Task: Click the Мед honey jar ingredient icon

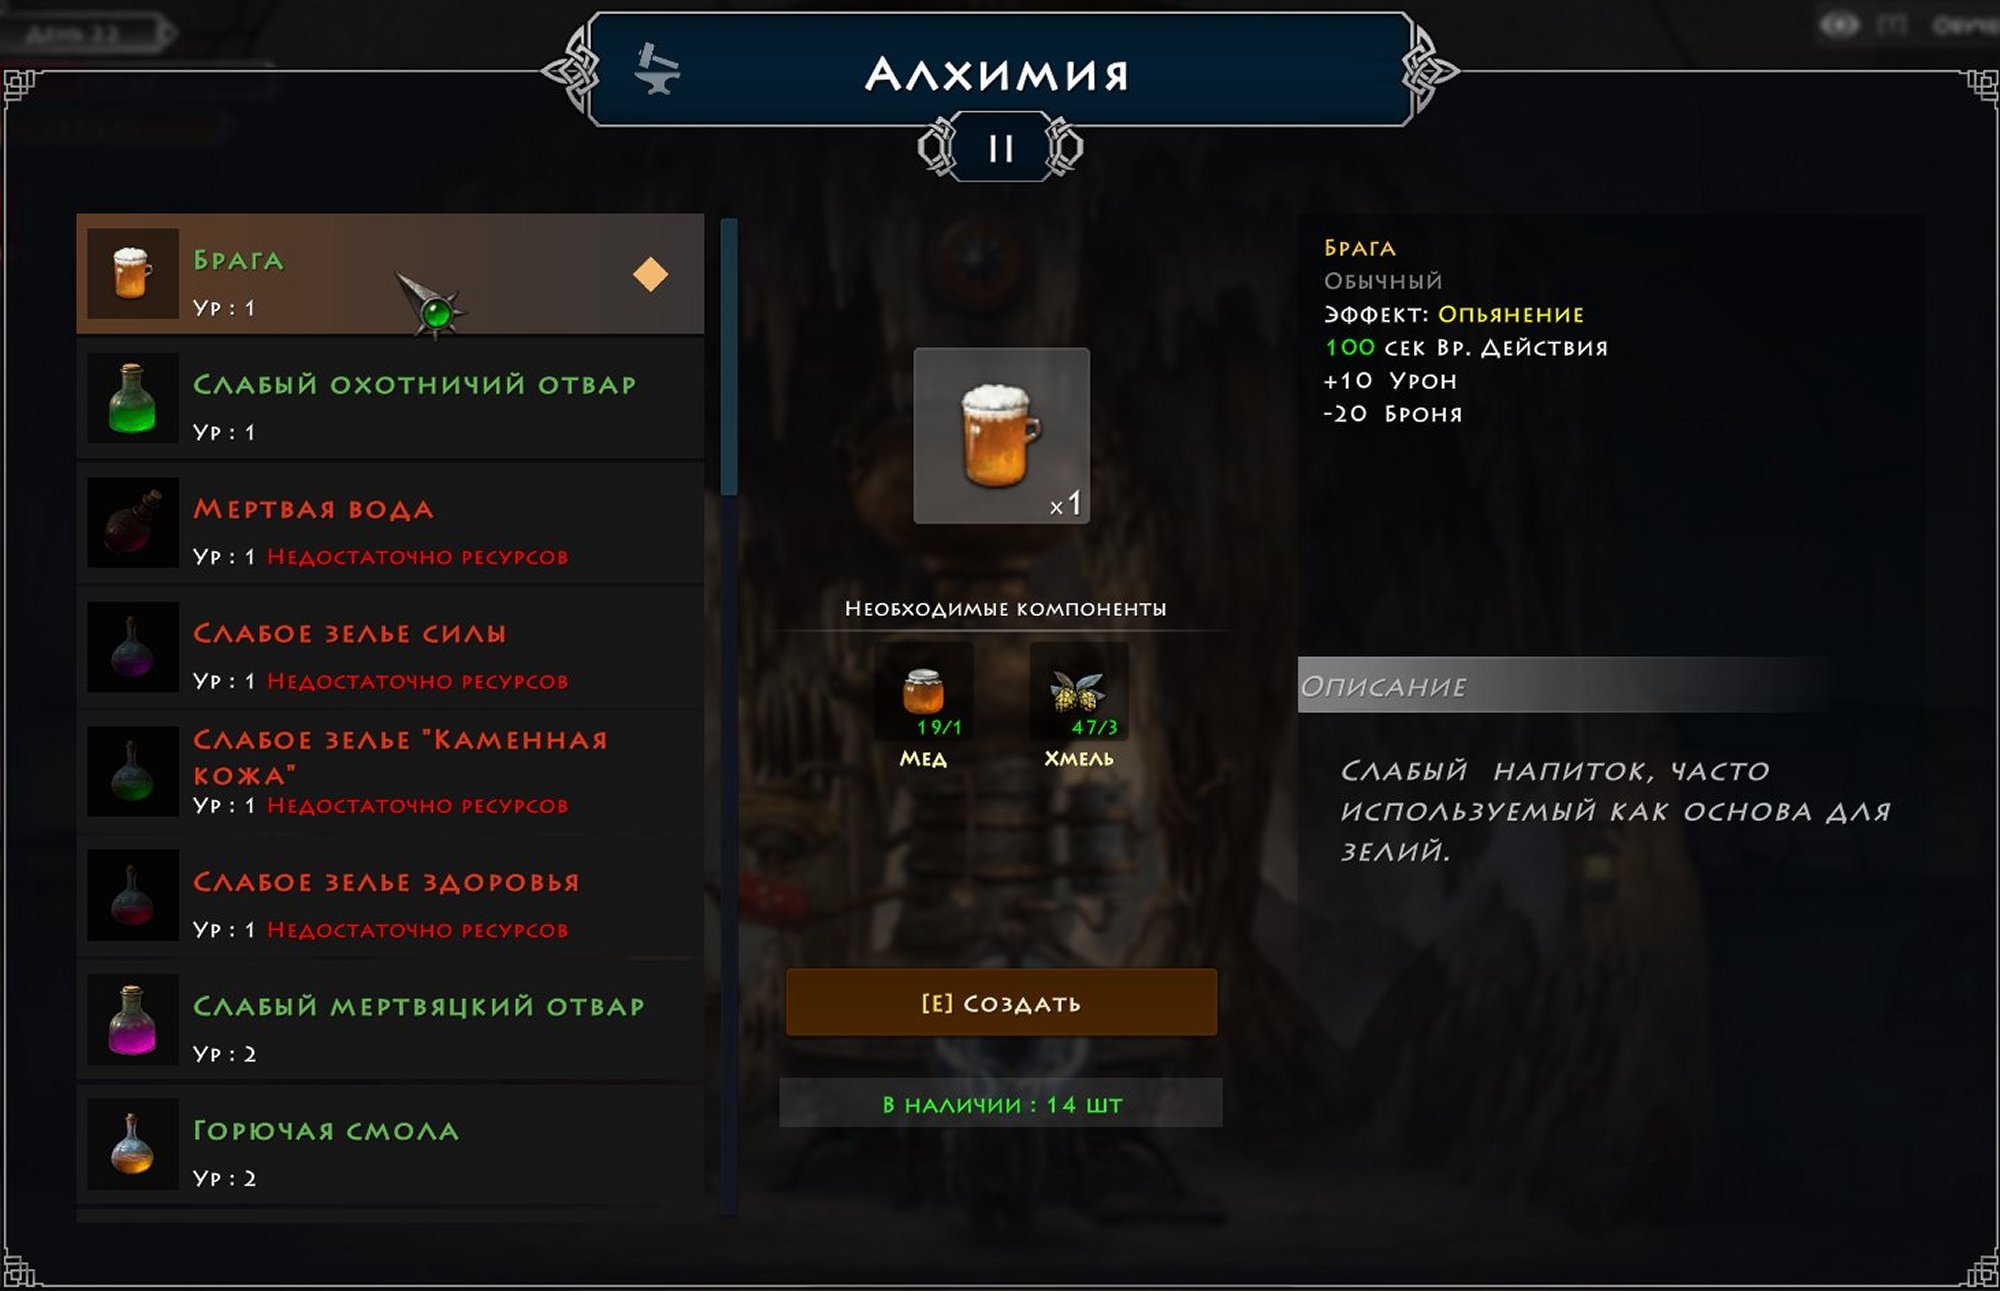Action: (923, 691)
